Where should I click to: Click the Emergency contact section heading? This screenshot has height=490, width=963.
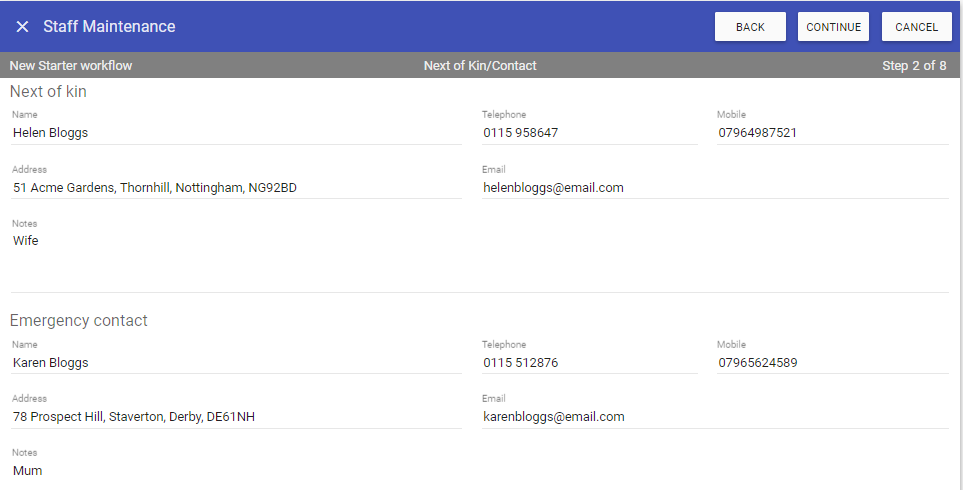[x=79, y=321]
